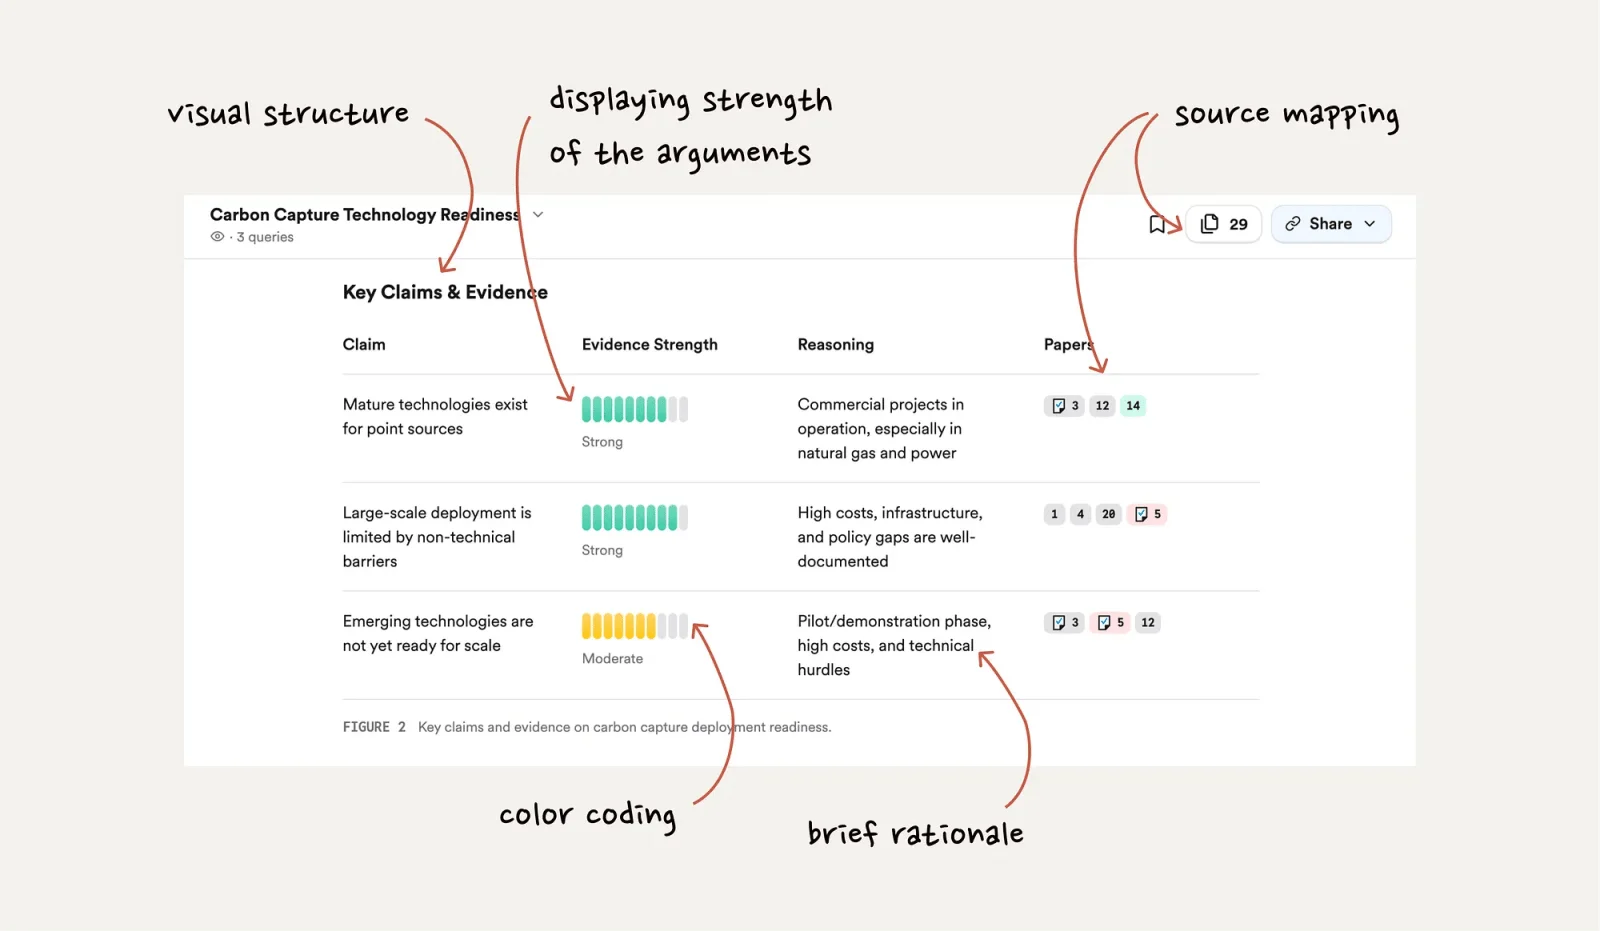Expand the Carbon Capture Technology Readiness title chevron
The width and height of the screenshot is (1600, 931).
(538, 215)
